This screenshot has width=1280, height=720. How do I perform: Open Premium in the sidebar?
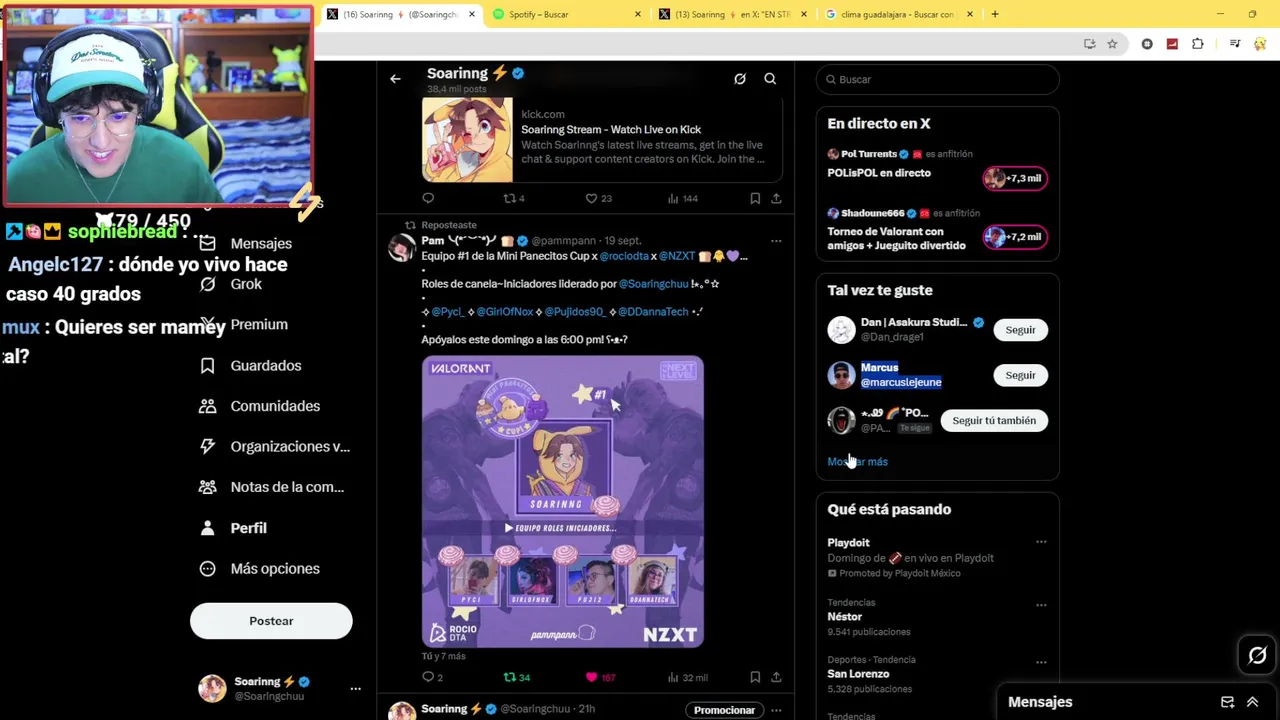tap(244, 324)
